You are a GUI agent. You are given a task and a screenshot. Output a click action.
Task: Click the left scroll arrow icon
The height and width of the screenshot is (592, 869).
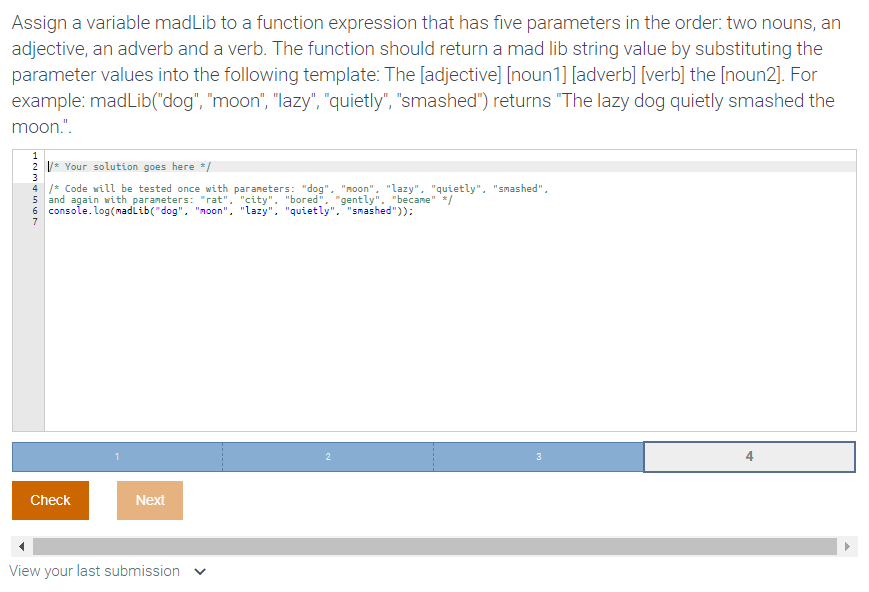pos(19,546)
